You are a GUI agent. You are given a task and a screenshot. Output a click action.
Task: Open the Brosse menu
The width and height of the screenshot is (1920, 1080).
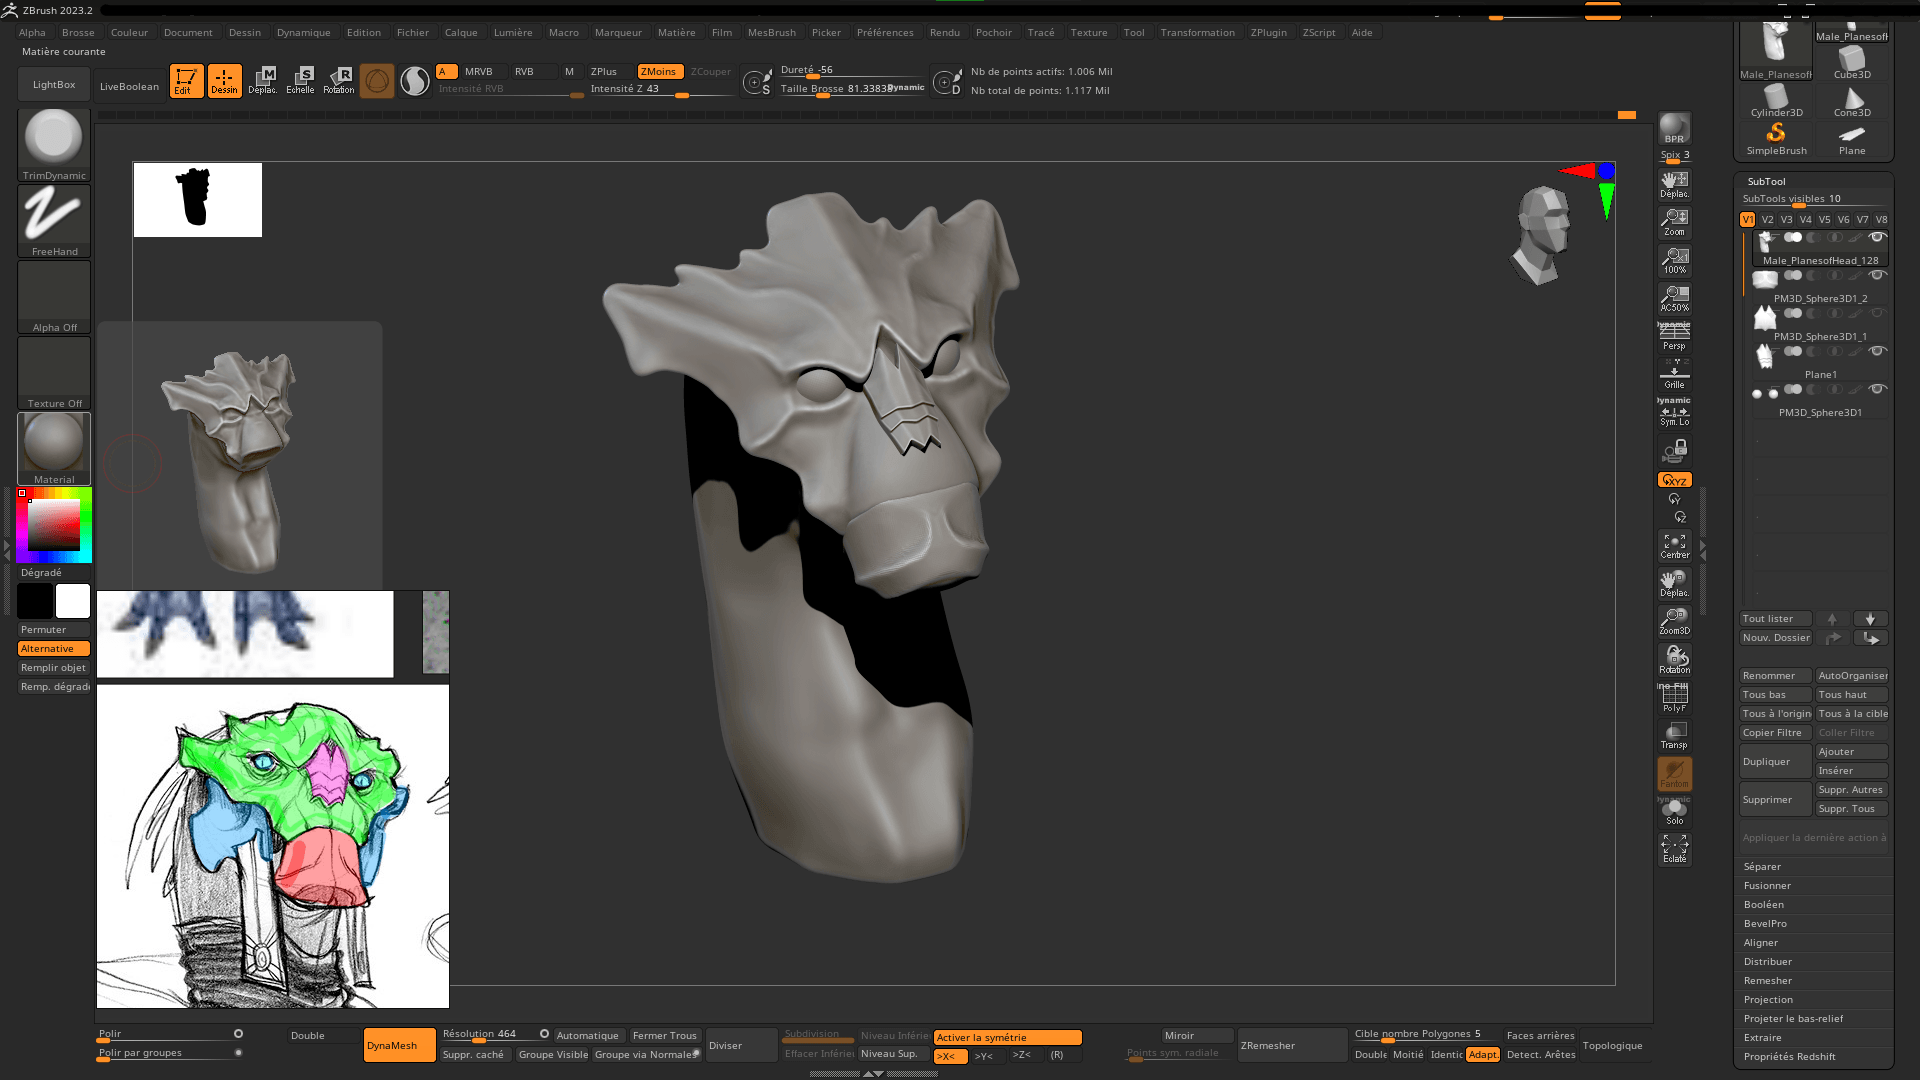coord(78,32)
